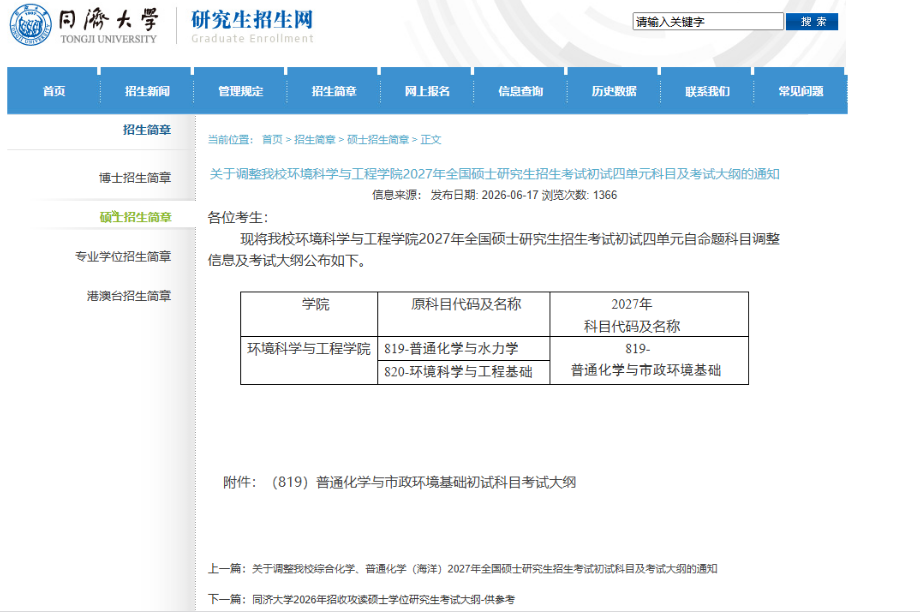Open the 信息查询 navigation tab

pos(520,91)
